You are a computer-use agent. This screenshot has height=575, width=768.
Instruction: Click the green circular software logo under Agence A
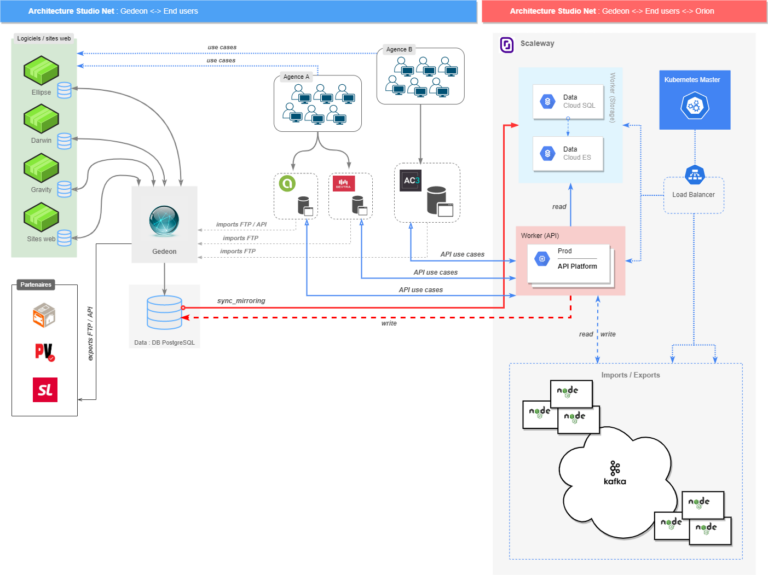287,183
